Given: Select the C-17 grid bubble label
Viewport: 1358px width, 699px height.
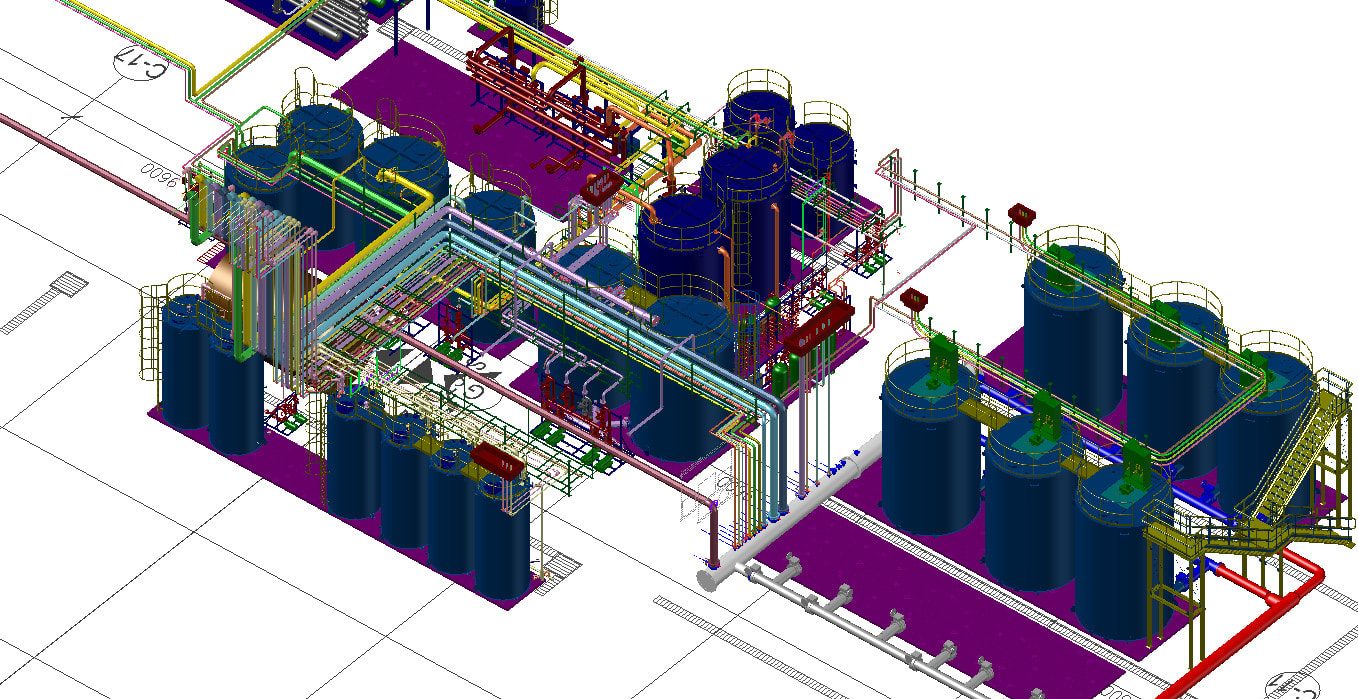Looking at the screenshot, I should click(x=143, y=62).
